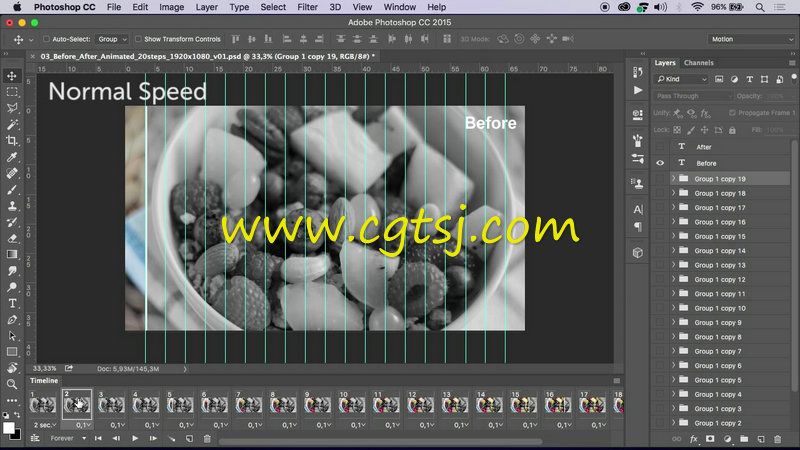Select the Eyedropper tool
This screenshot has width=800, height=450.
(12, 157)
